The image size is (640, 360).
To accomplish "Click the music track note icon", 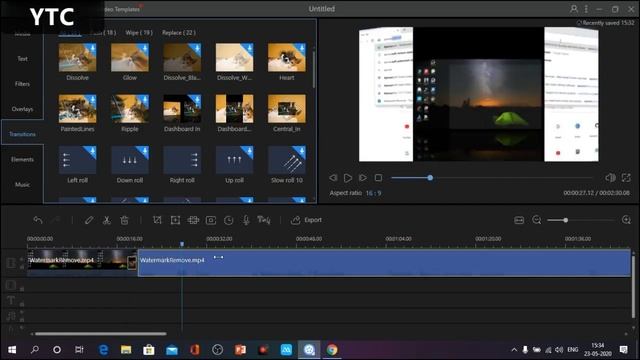I will coord(11,316).
